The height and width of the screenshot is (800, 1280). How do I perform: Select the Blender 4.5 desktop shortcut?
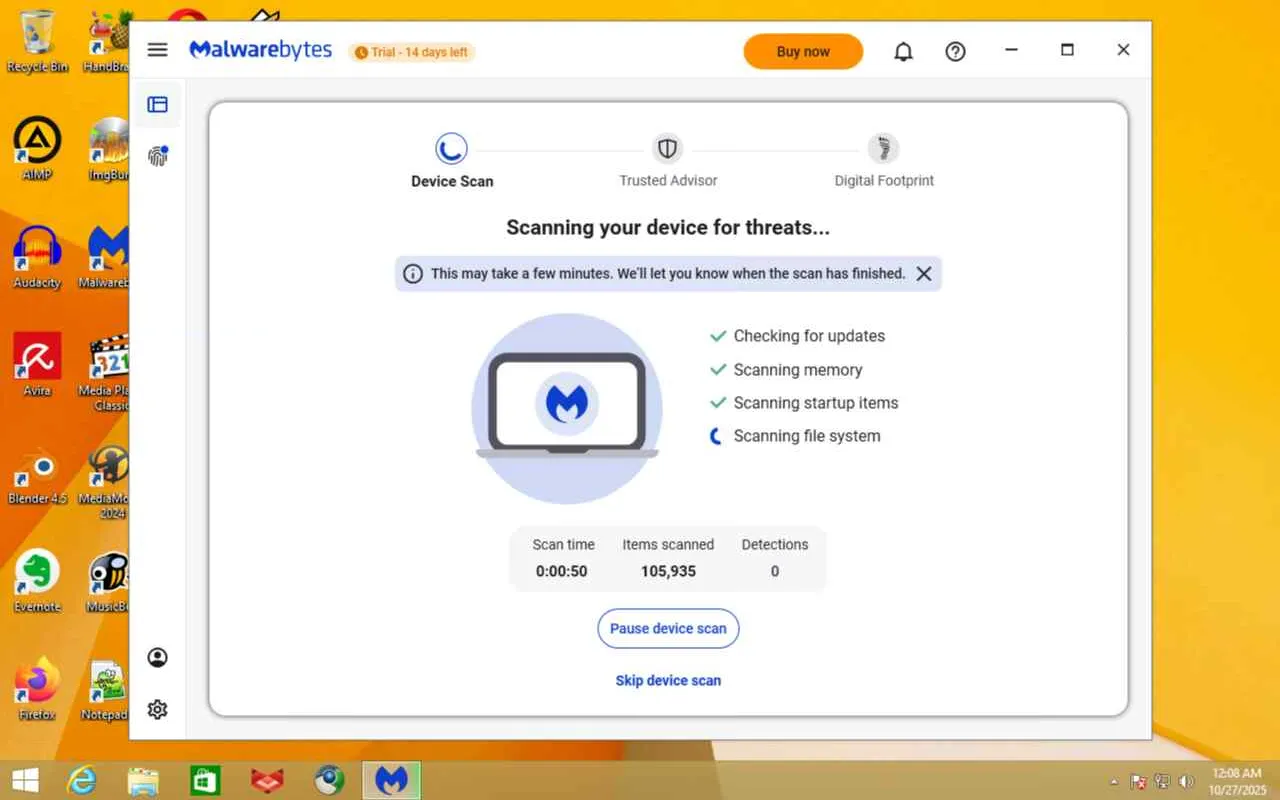point(37,475)
